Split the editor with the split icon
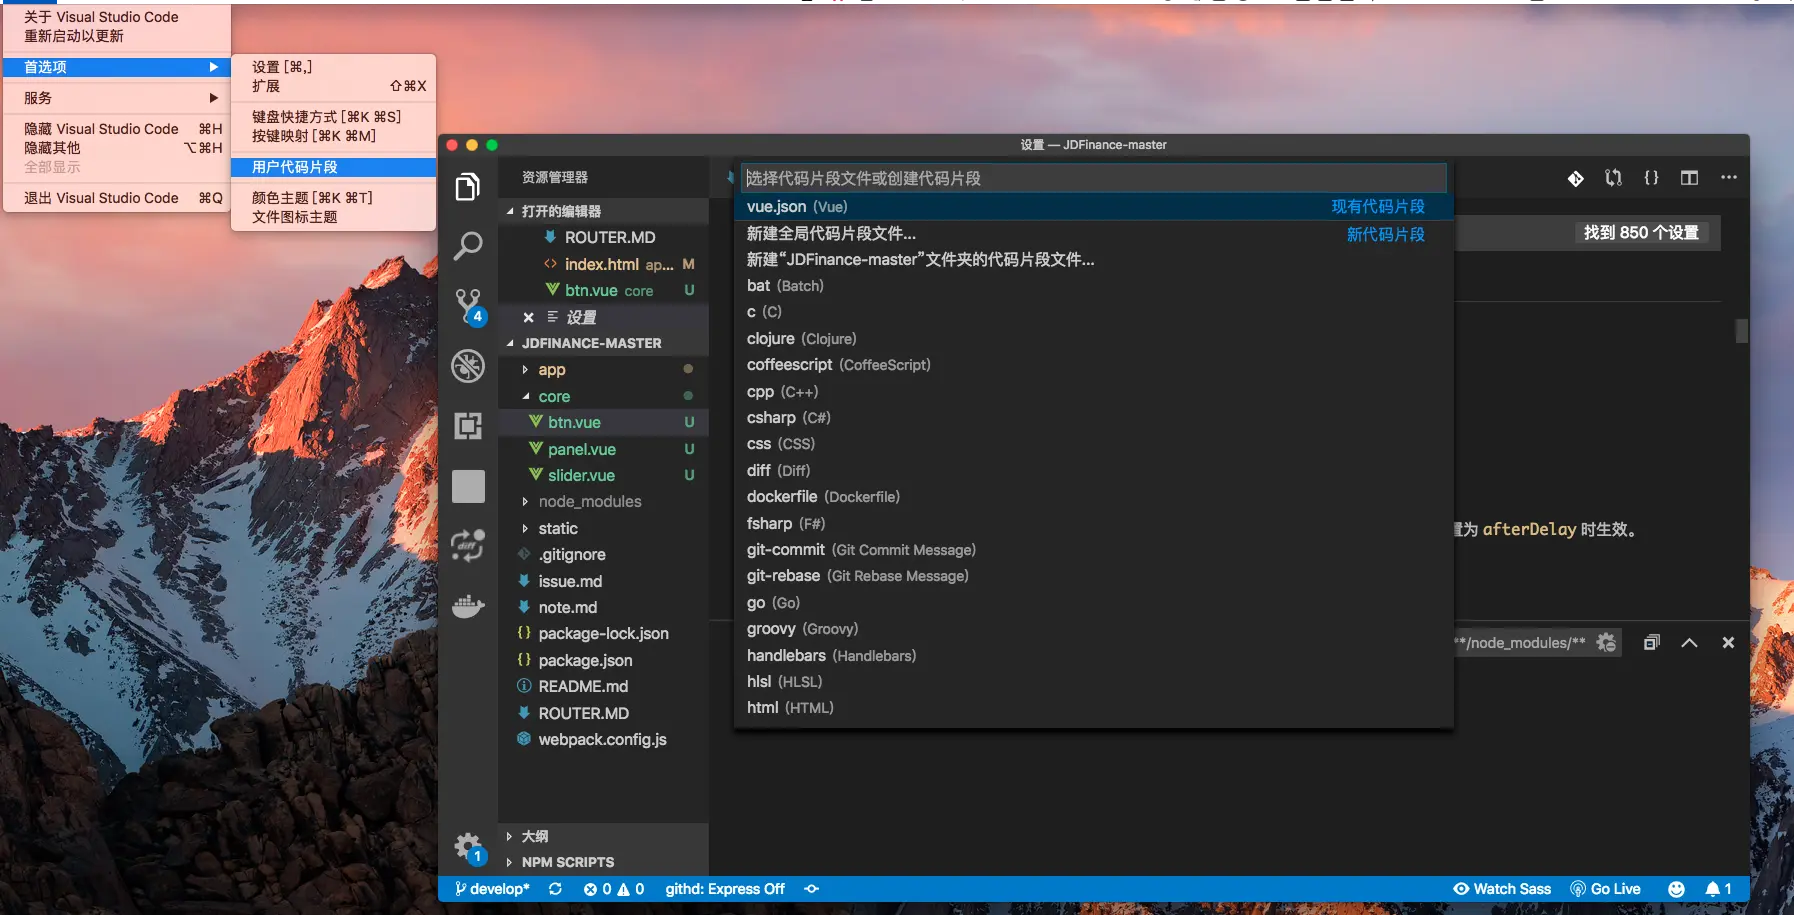The height and width of the screenshot is (915, 1794). 1689,178
